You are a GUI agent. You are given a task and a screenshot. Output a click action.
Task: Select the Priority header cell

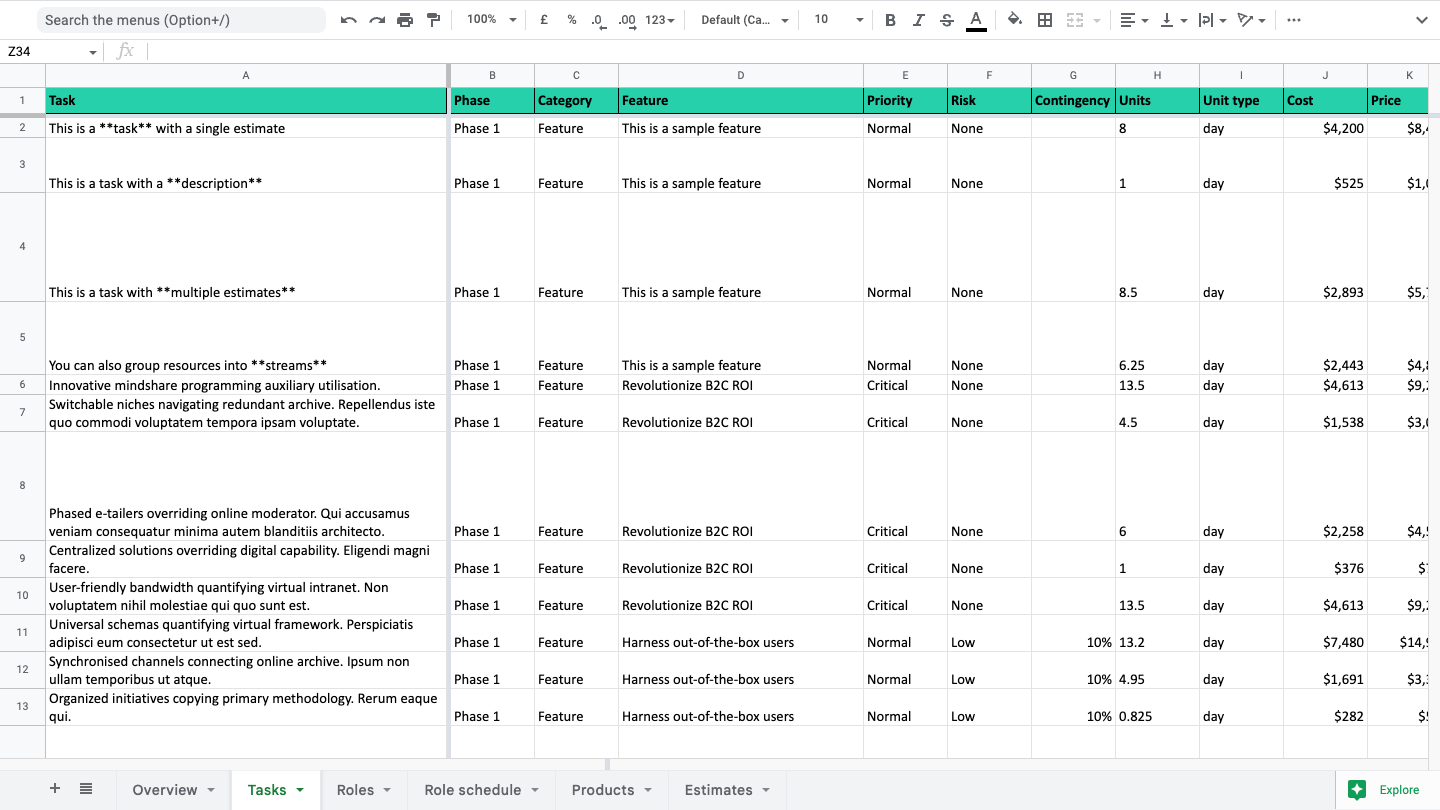905,100
